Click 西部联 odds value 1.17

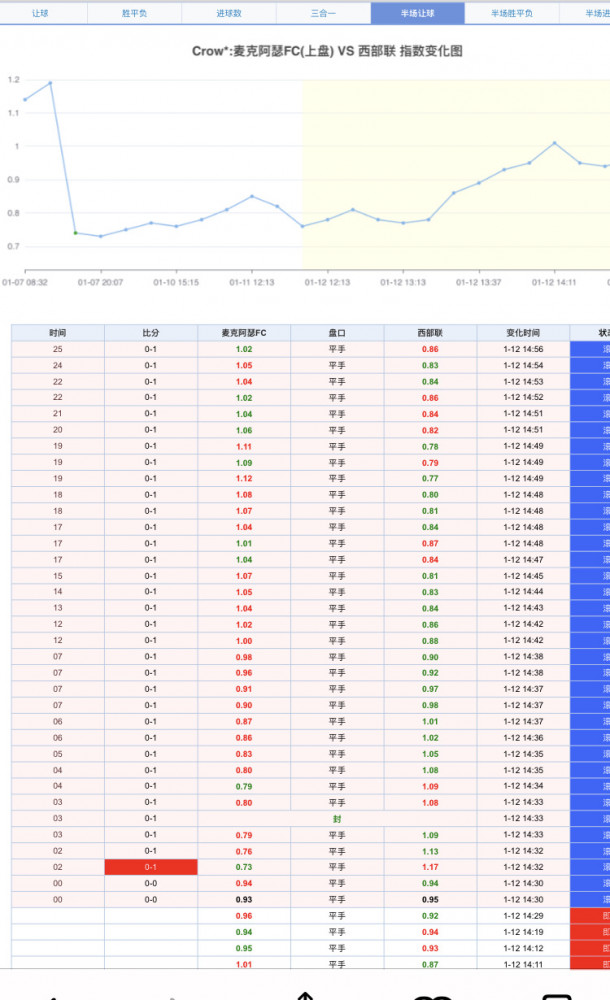point(431,867)
